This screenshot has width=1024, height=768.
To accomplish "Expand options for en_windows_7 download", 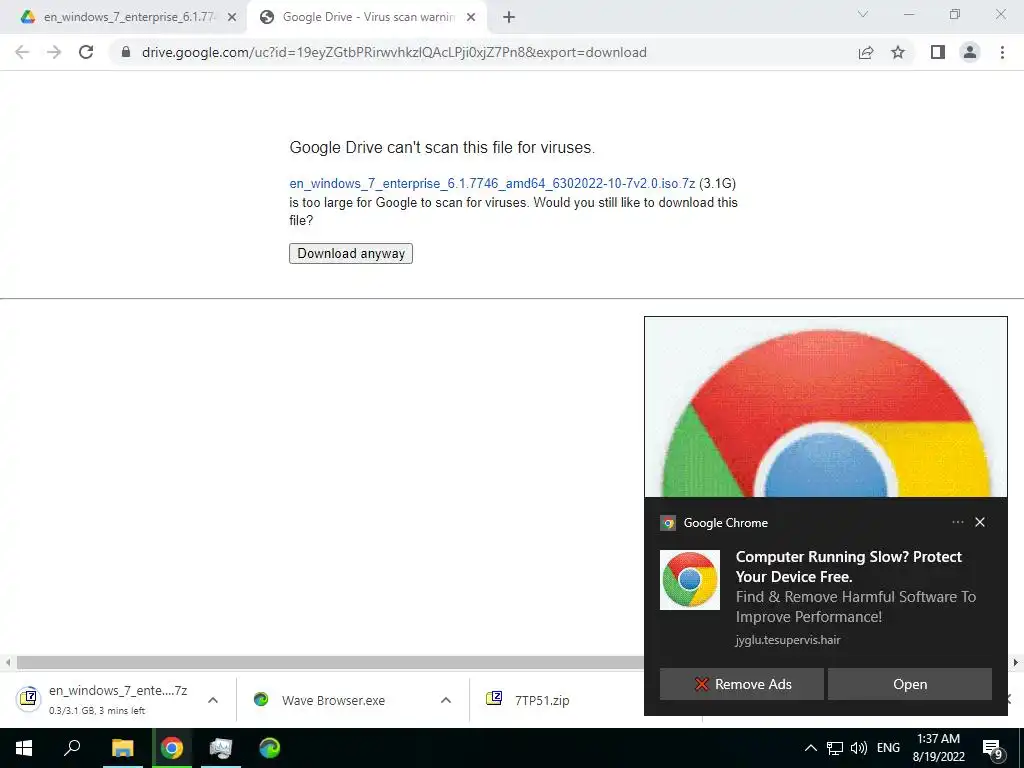I will click(x=213, y=700).
